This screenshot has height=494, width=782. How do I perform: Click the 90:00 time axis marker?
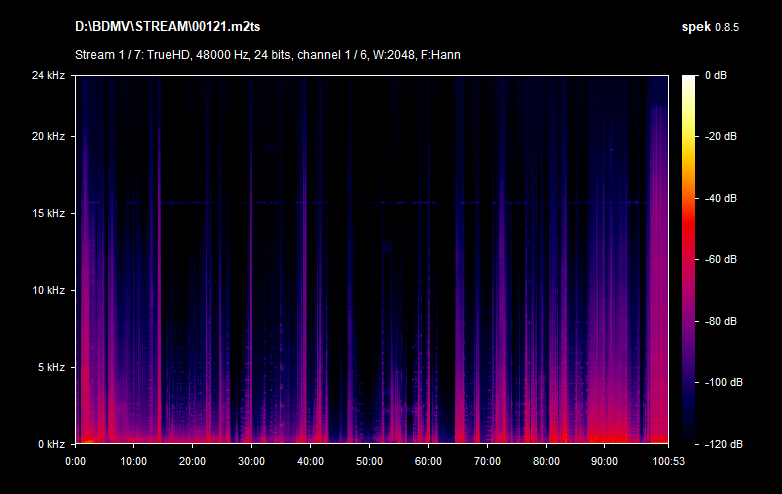pyautogui.click(x=604, y=462)
